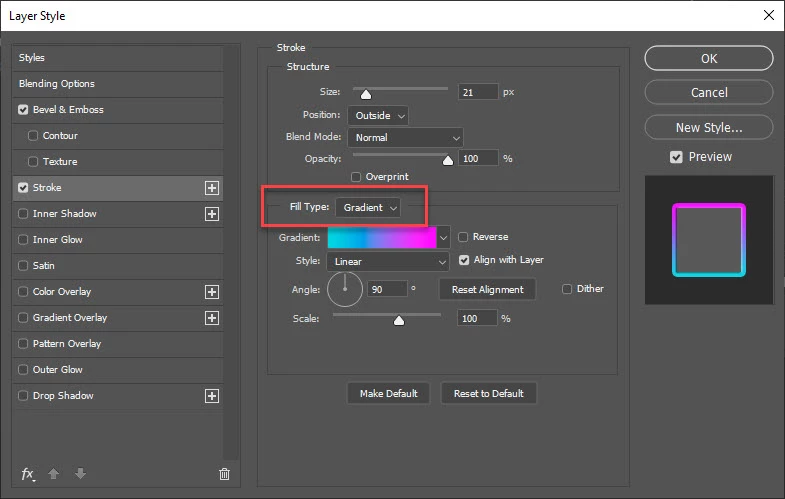Uncheck Bevel & Emboss effect
This screenshot has width=785, height=499.
tap(23, 110)
